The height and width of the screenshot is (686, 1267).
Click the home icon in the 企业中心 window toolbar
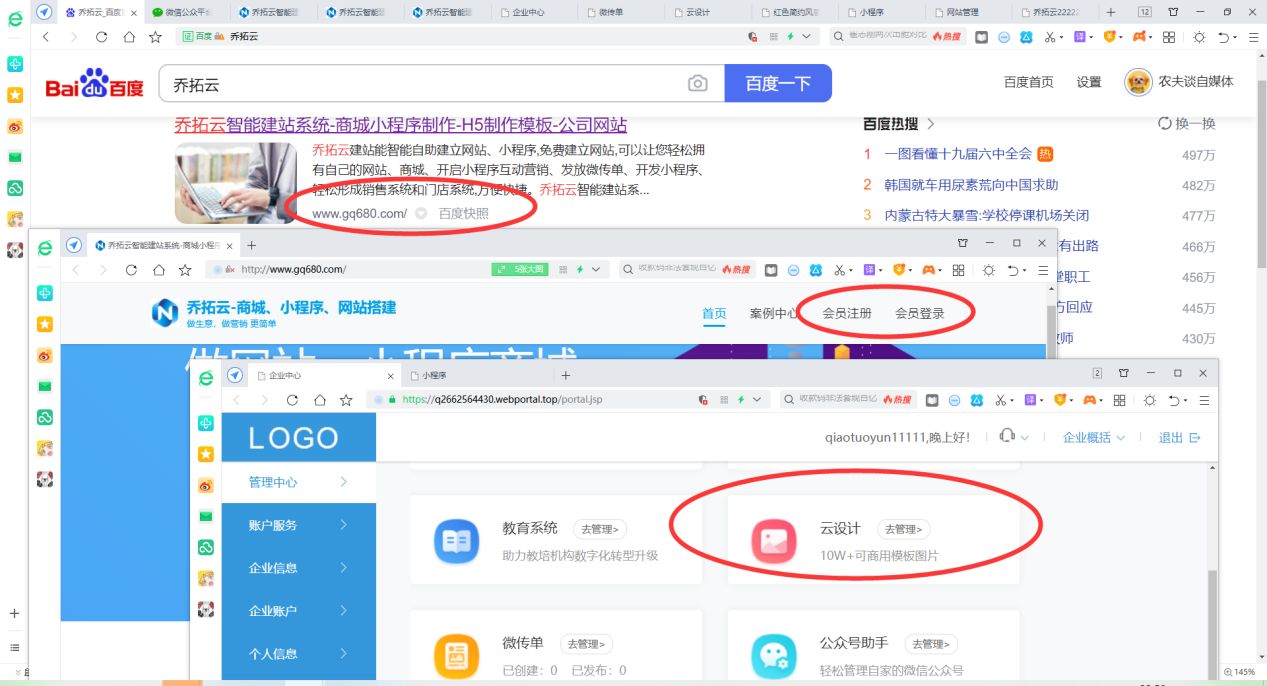click(320, 399)
